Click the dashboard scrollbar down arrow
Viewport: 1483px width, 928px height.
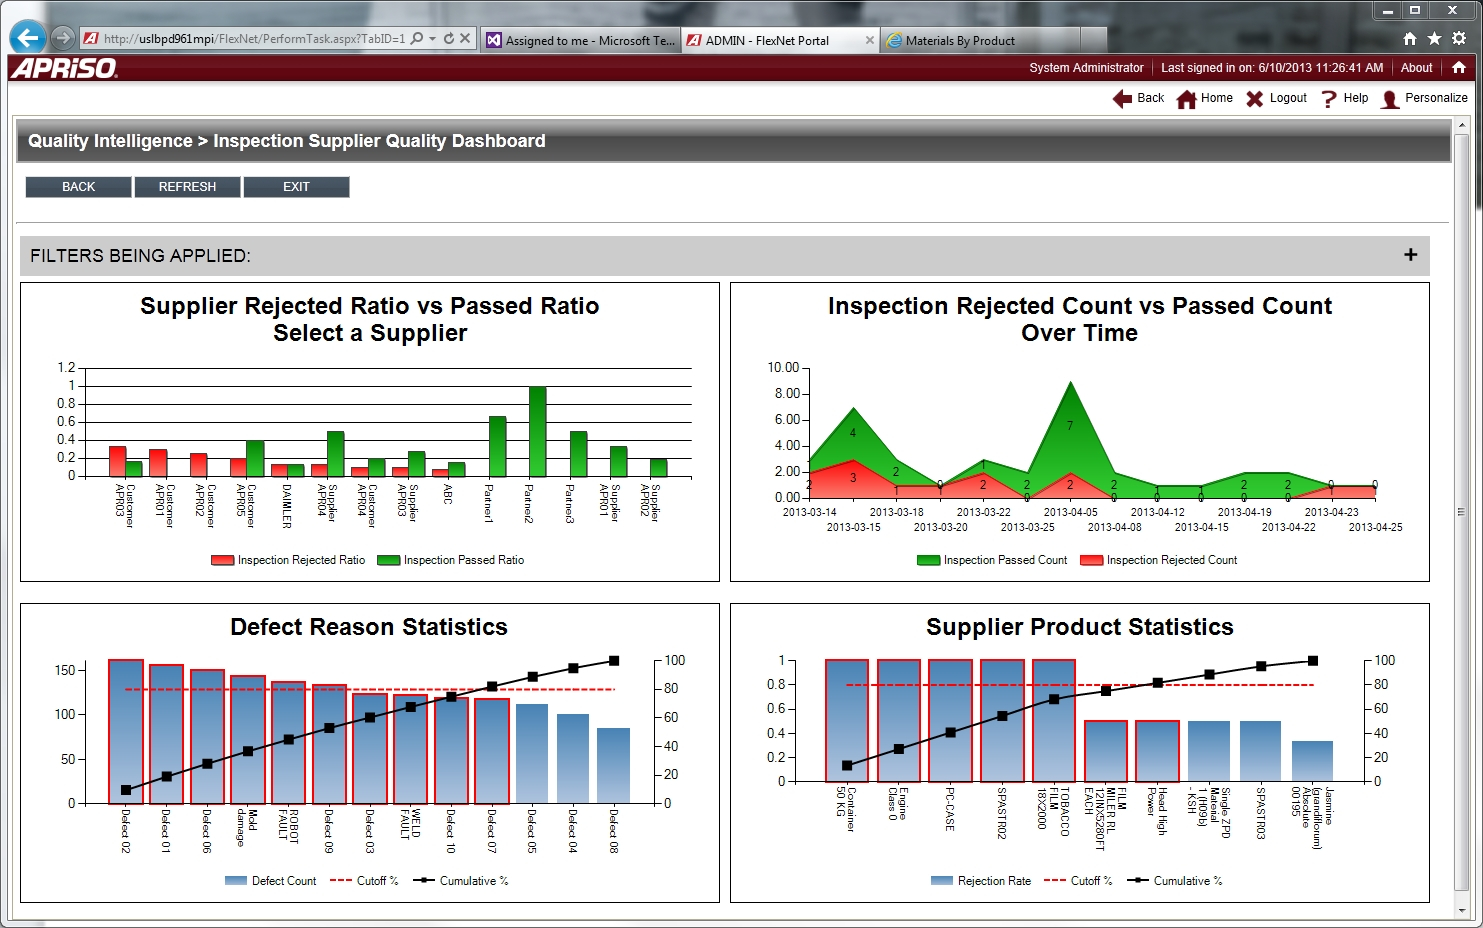pyautogui.click(x=1462, y=911)
